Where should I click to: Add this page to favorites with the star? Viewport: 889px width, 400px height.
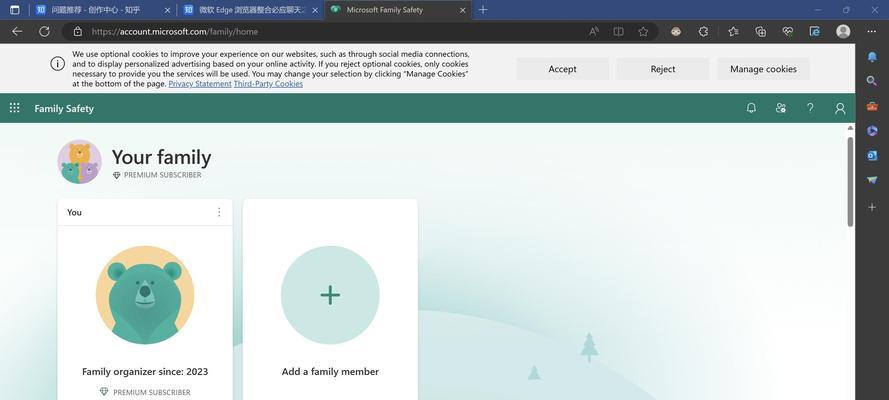pos(643,32)
